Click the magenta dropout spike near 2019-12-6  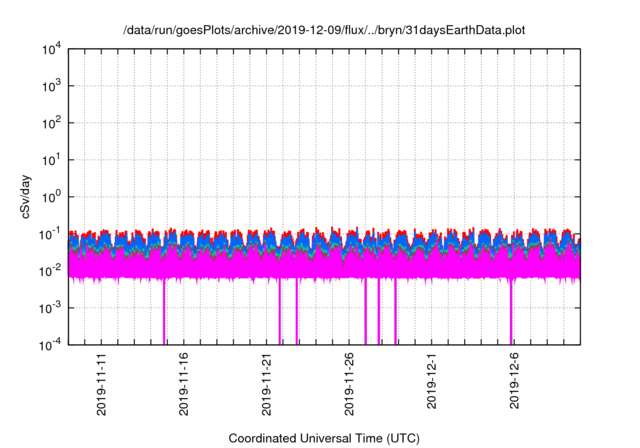tap(511, 312)
